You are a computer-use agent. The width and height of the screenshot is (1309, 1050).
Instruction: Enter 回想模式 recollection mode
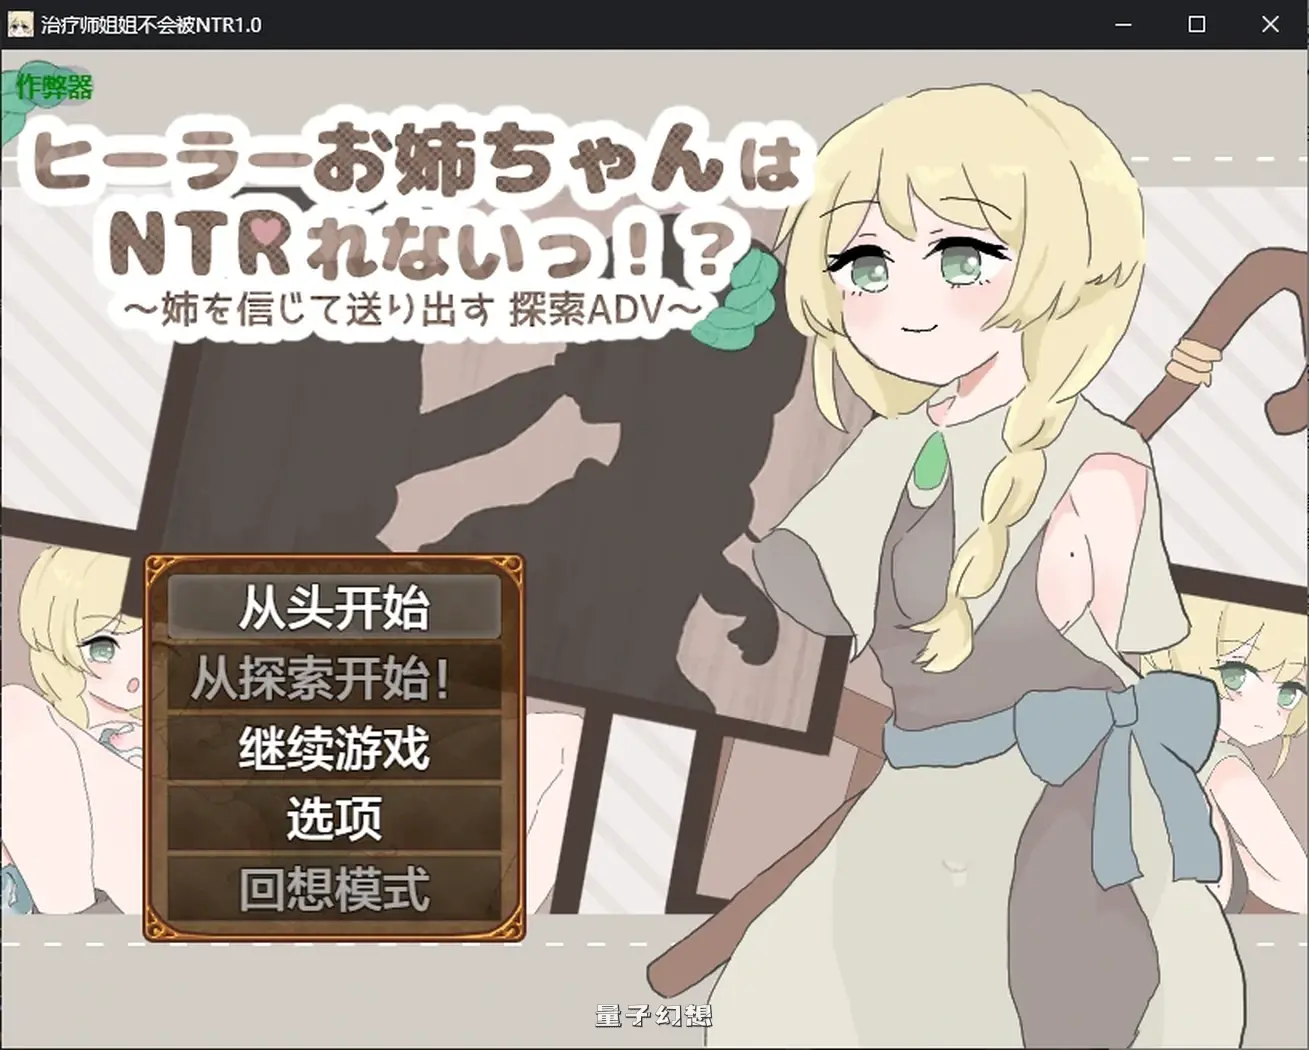tap(334, 886)
